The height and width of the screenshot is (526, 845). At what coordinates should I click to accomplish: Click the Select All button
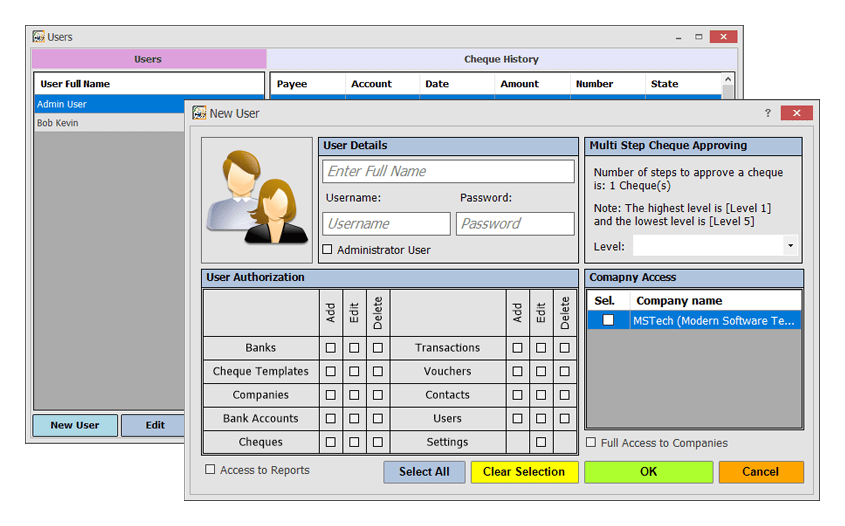424,472
